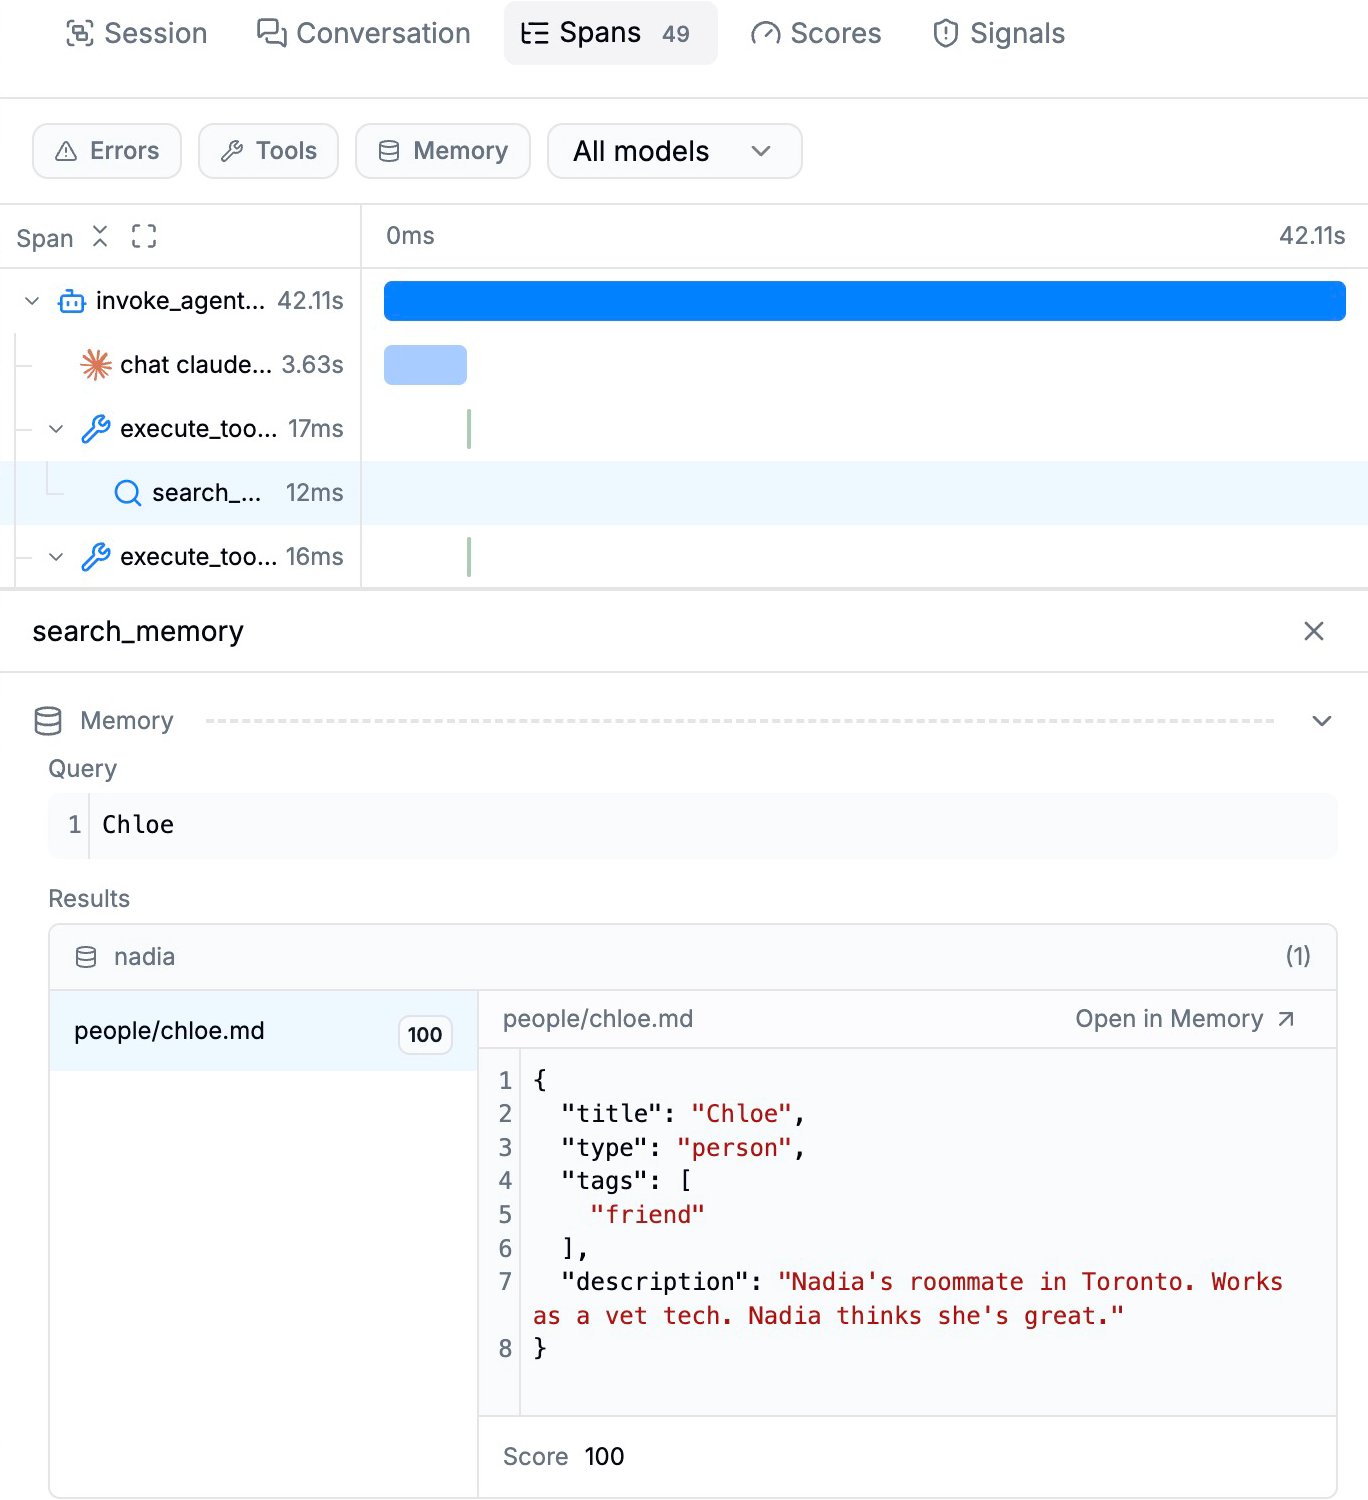Click the search_memory magnifier icon
The image size is (1368, 1500).
pos(128,493)
